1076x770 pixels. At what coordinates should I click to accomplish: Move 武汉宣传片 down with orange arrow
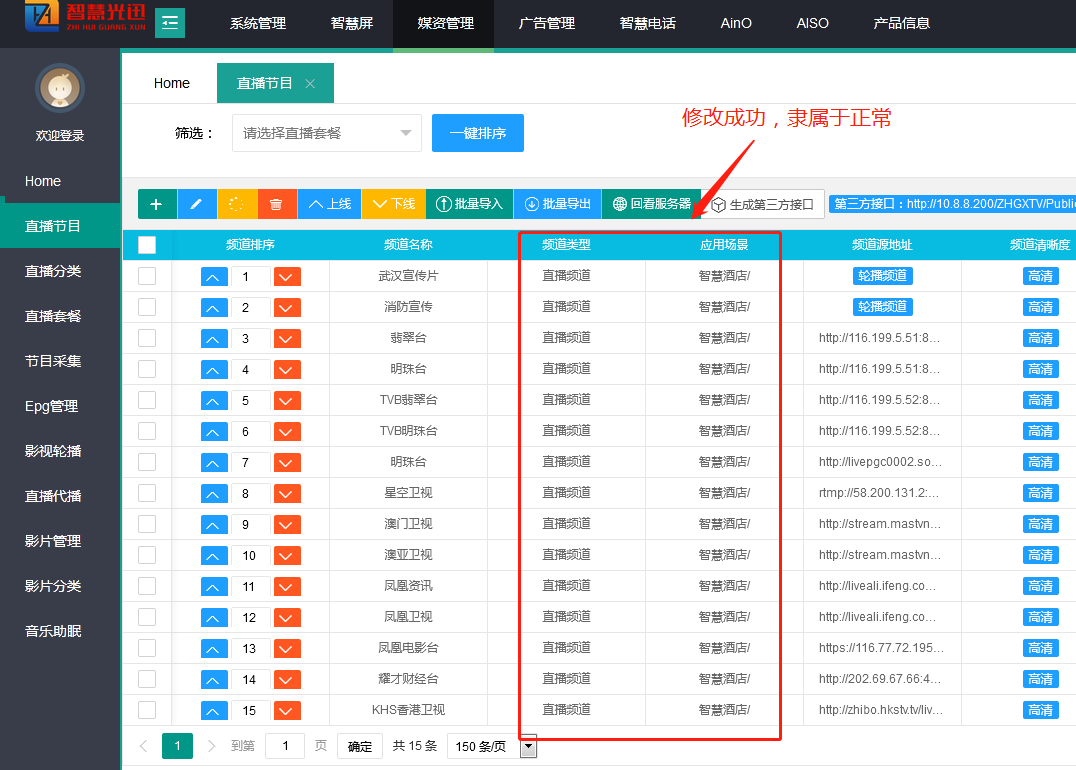[288, 276]
